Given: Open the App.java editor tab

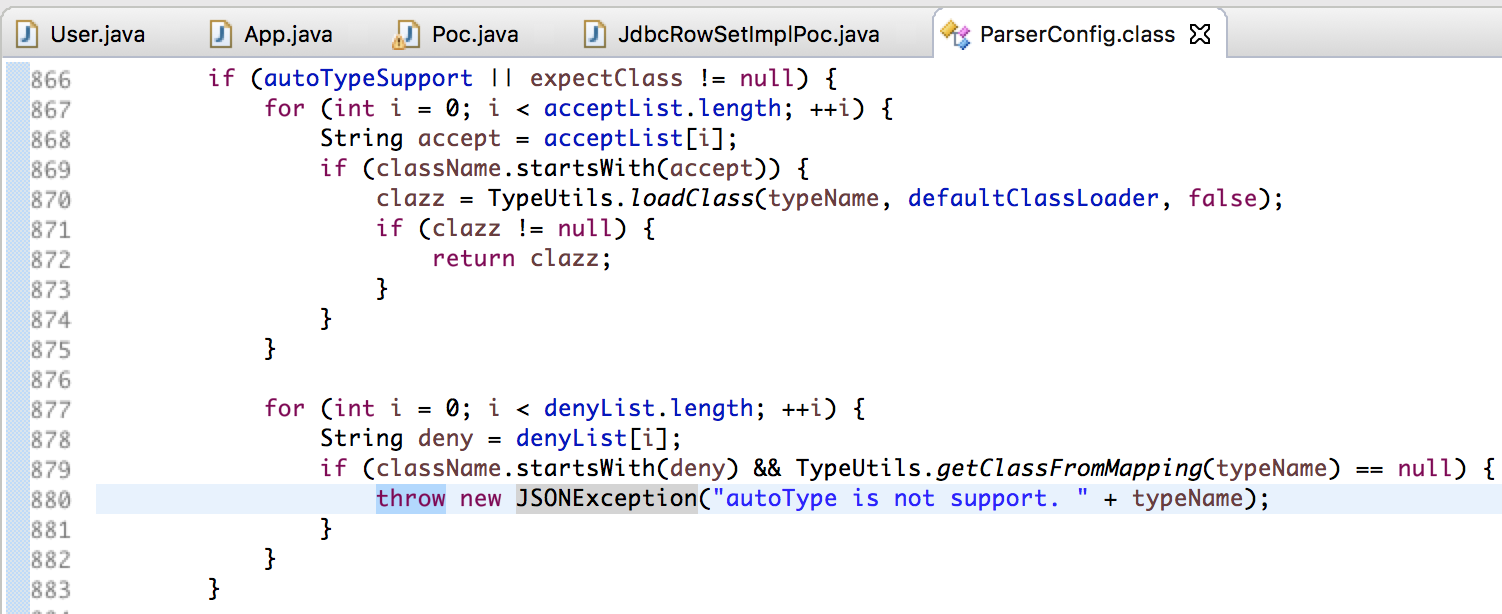Looking at the screenshot, I should click(x=271, y=34).
